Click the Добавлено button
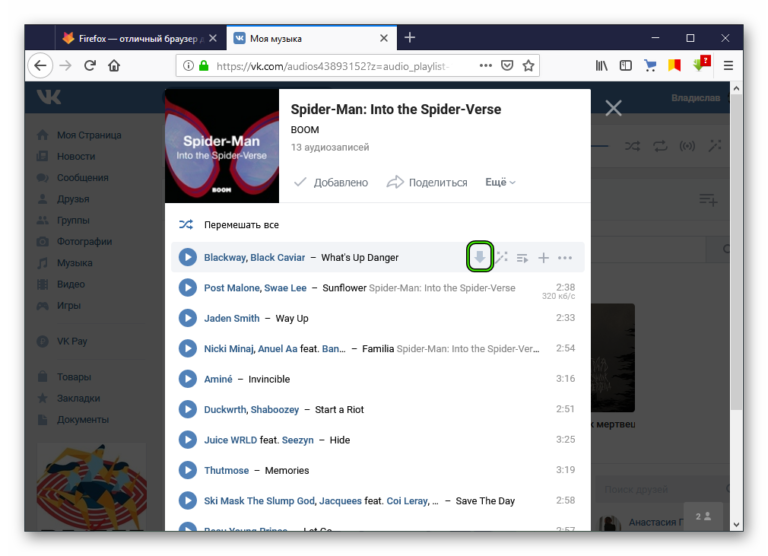Image resolution: width=768 pixels, height=556 pixels. 331,182
